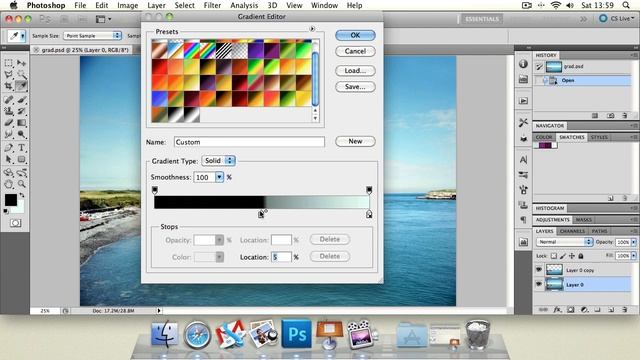Open the layer Opacity slider arrow
The image size is (640, 360).
633,242
